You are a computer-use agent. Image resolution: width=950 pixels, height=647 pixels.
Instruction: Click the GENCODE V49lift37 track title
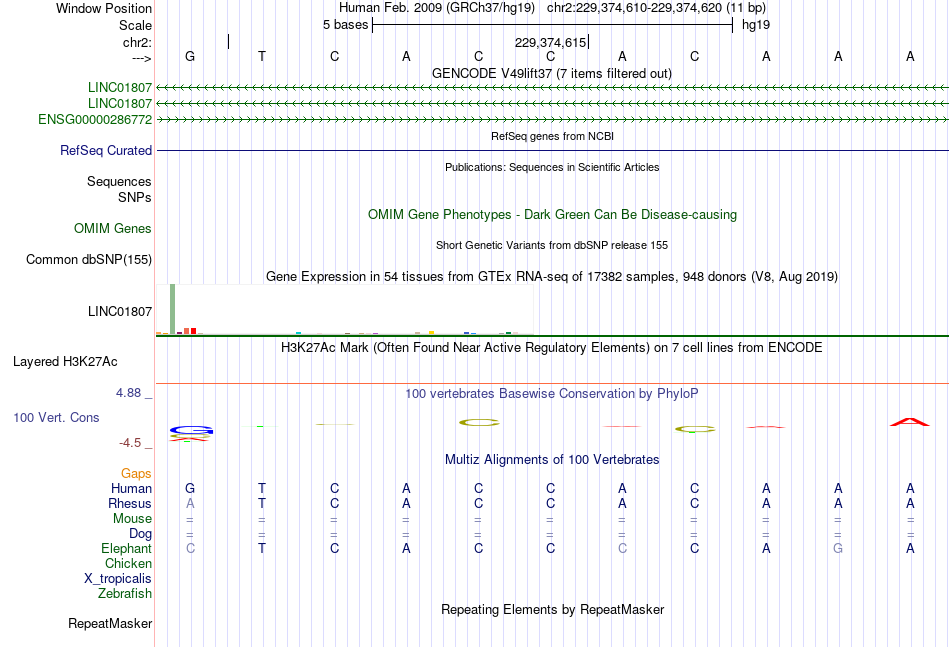click(x=552, y=73)
